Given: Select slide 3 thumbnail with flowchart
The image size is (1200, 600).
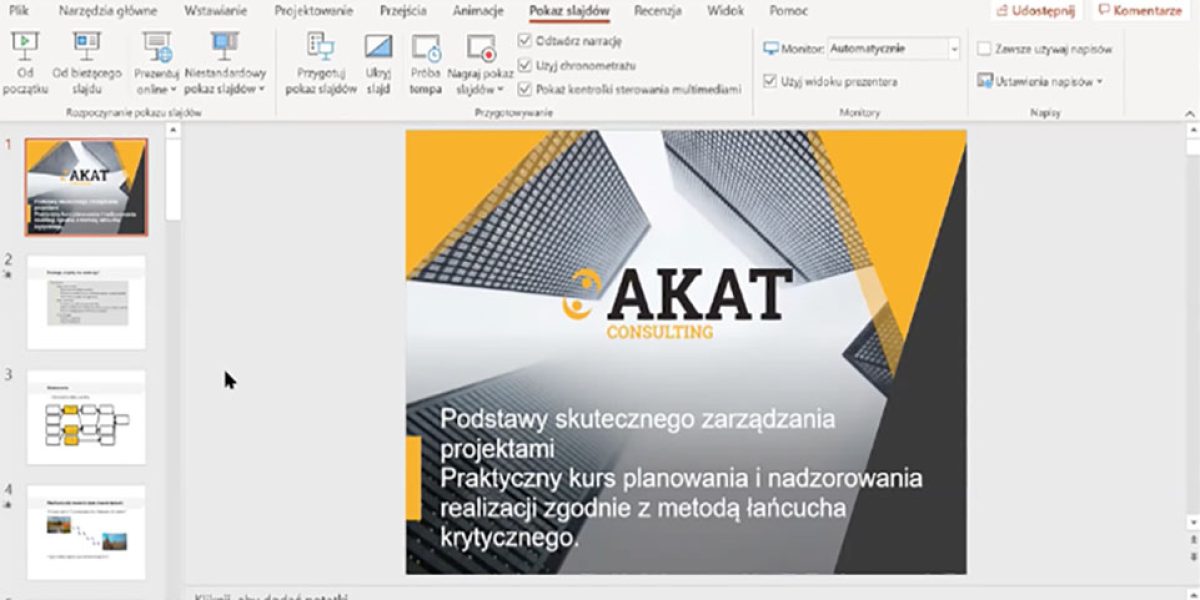Looking at the screenshot, I should pos(86,417).
